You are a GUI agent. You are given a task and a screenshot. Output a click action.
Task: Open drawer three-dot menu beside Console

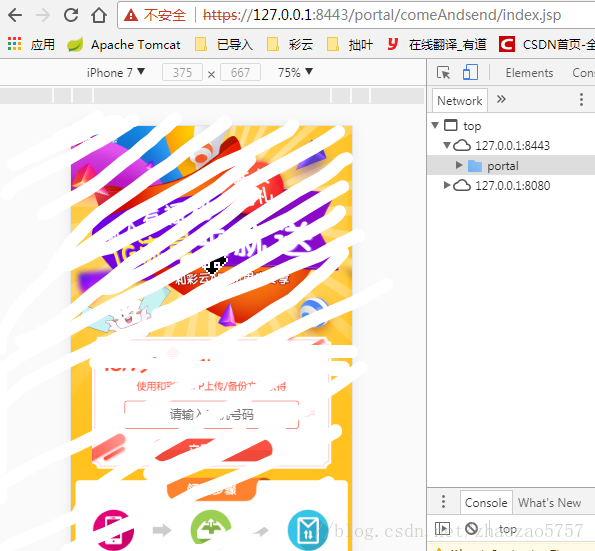[x=443, y=502]
